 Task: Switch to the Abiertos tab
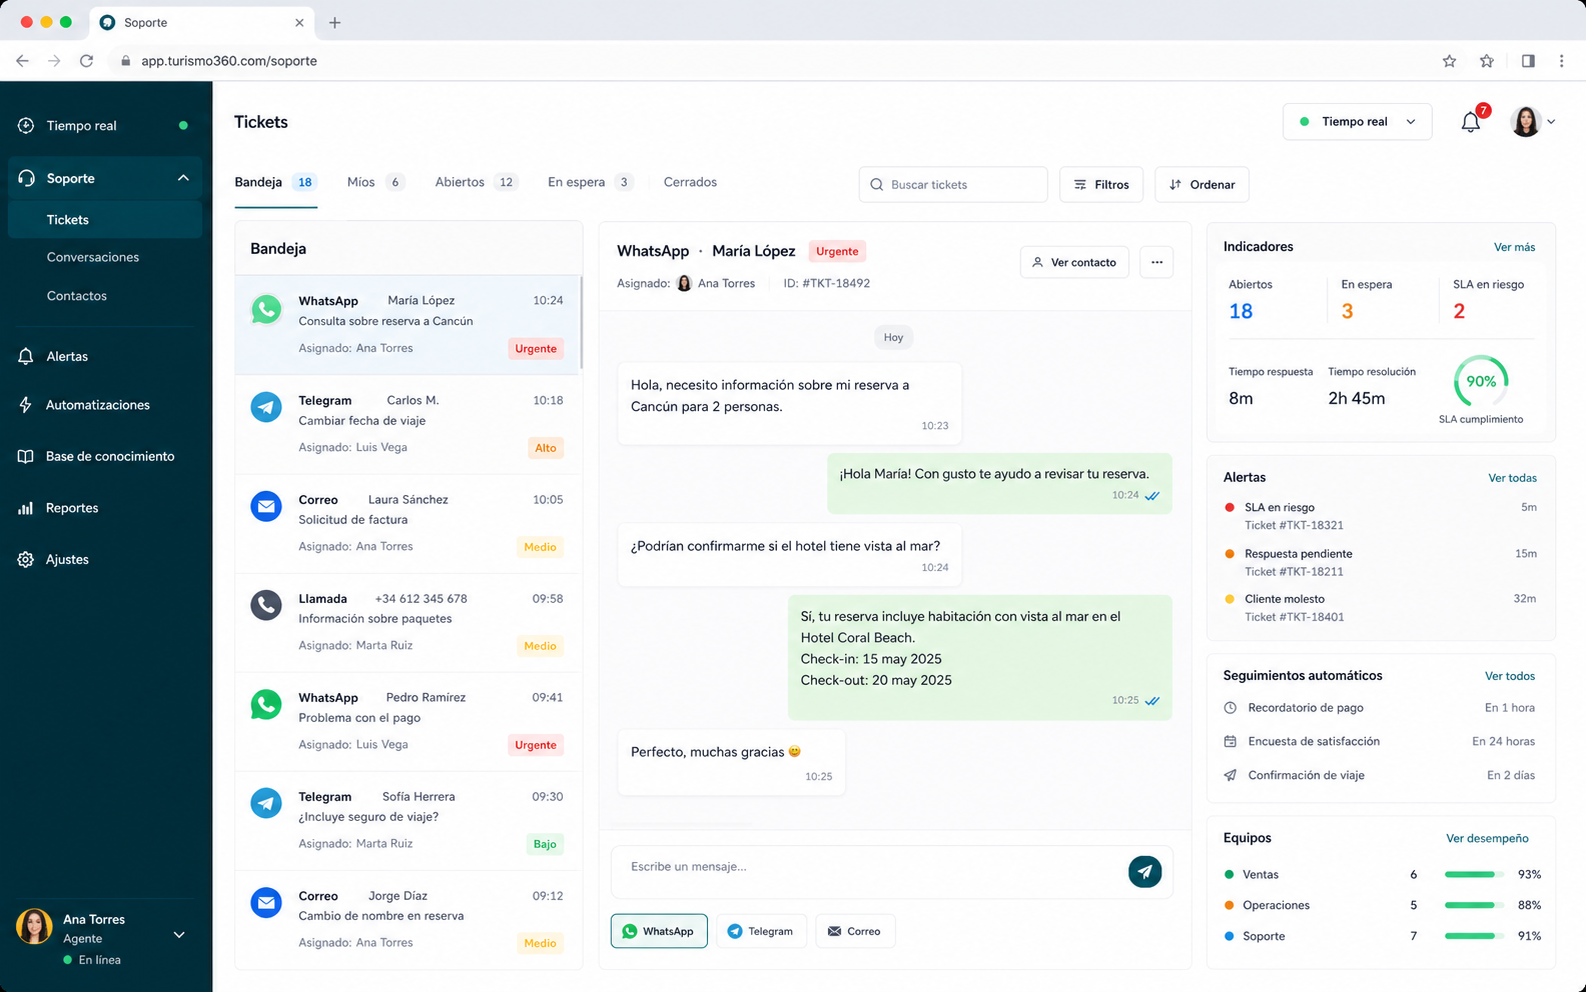click(477, 182)
